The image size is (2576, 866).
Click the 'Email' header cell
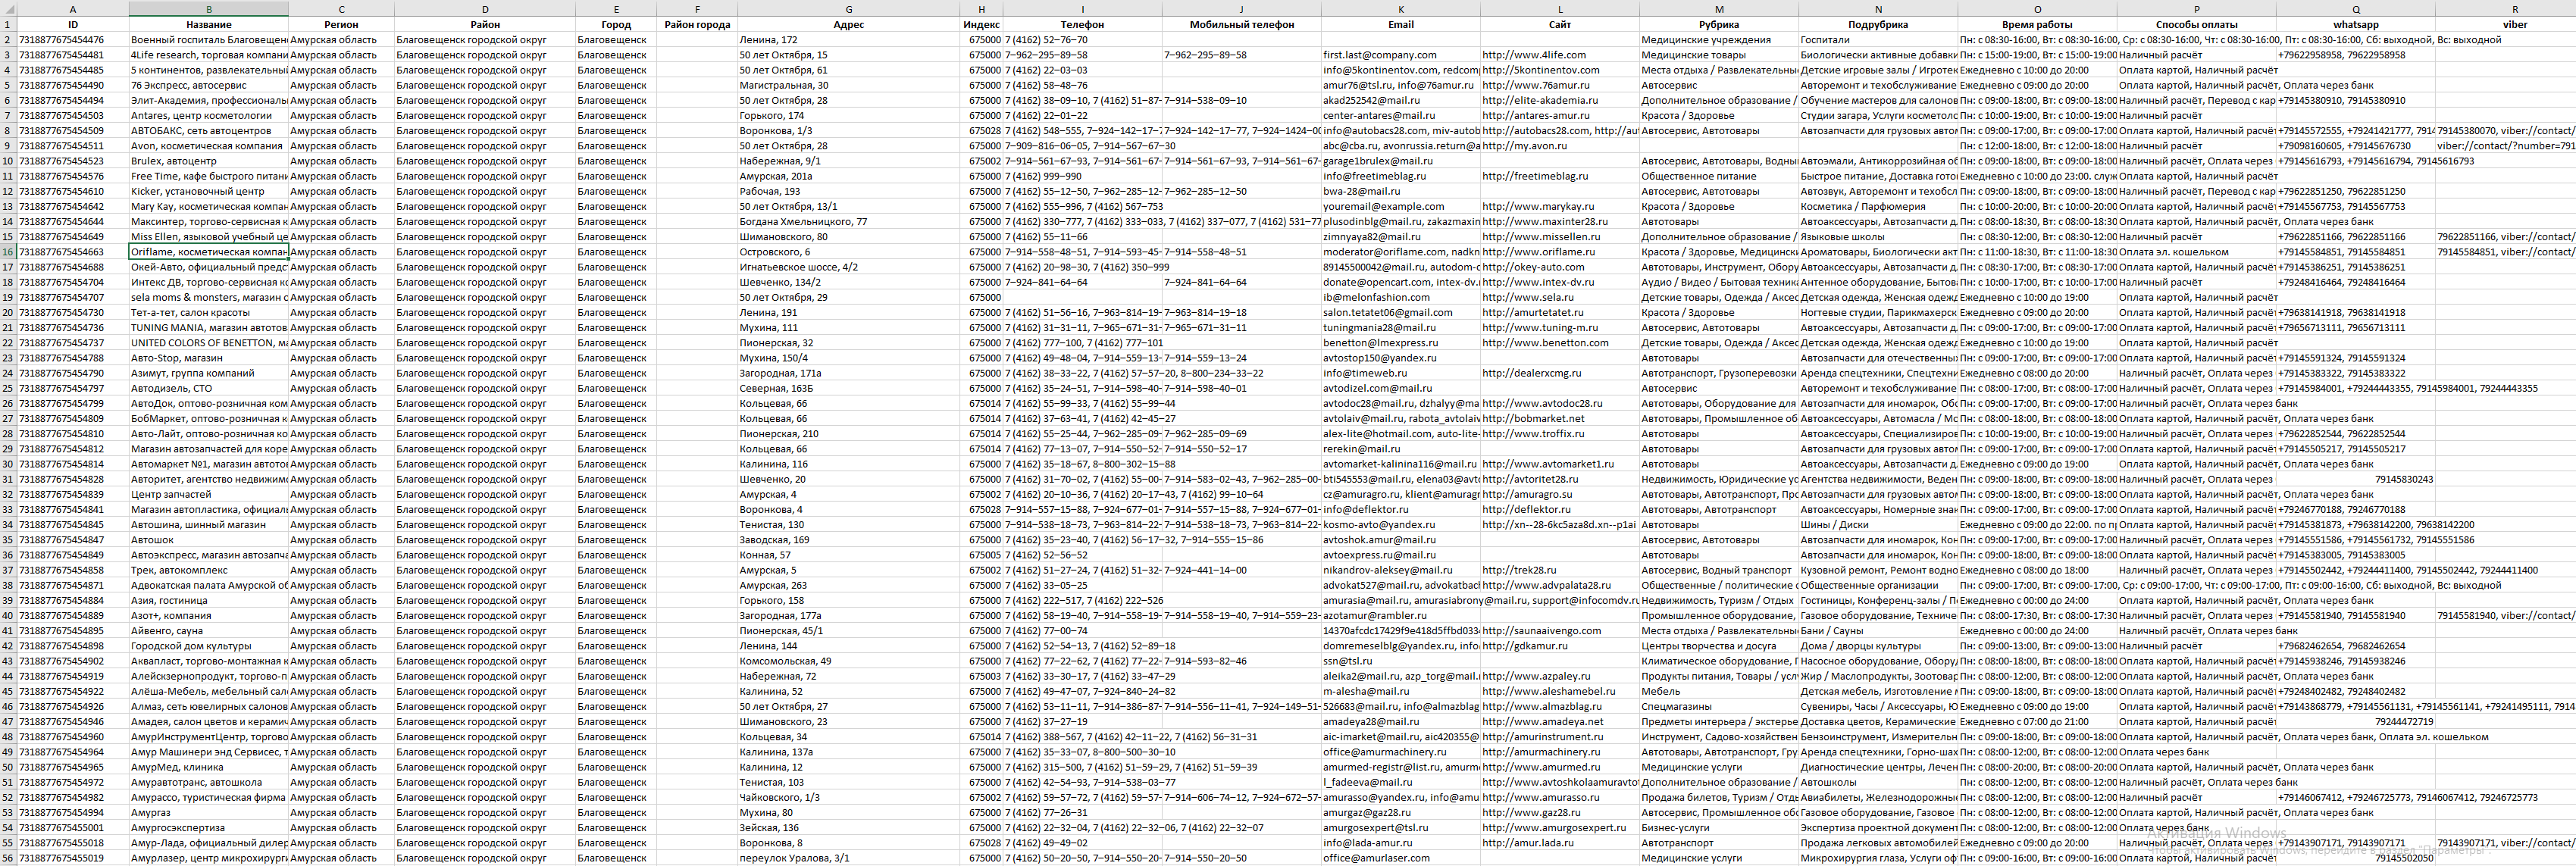point(1400,25)
